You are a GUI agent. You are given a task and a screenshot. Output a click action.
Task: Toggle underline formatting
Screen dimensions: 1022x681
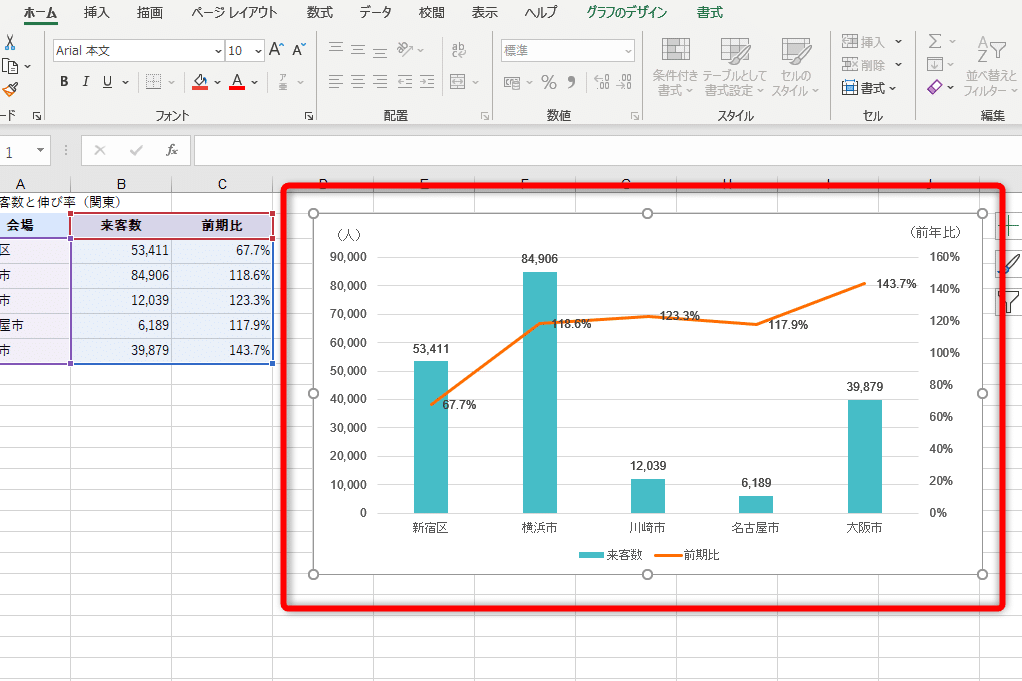tap(106, 82)
